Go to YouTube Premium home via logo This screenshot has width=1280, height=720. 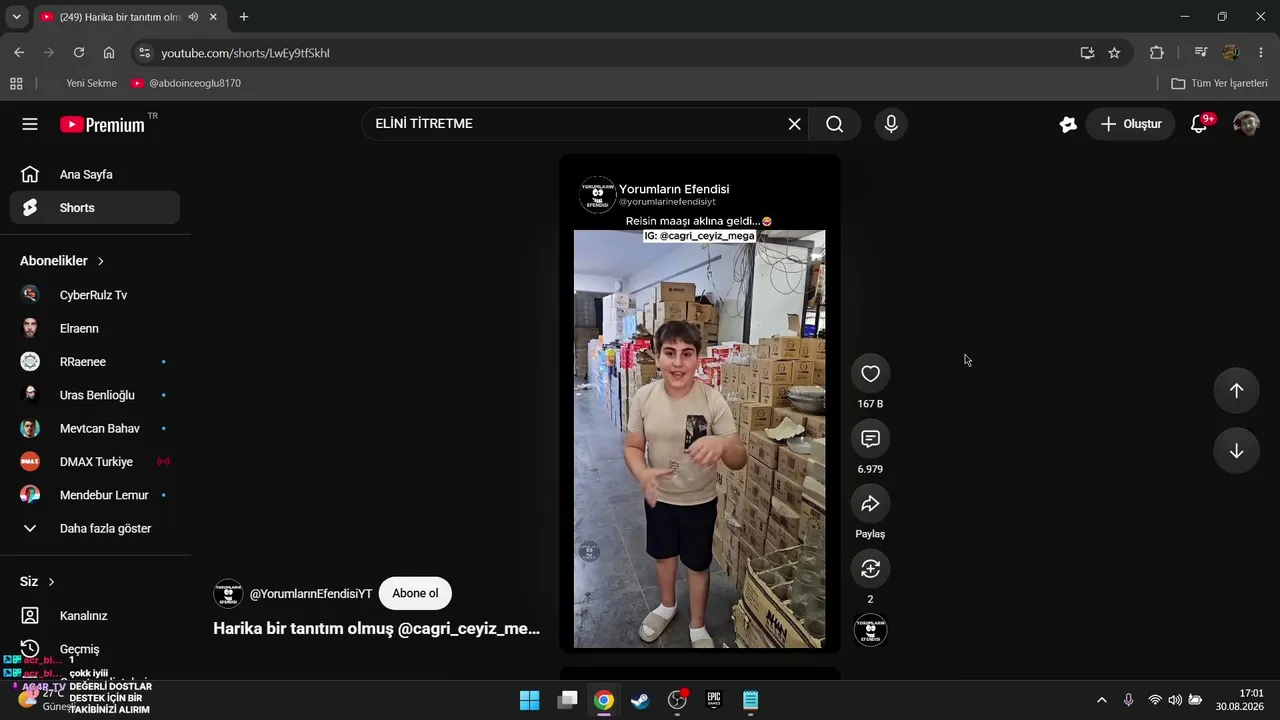click(102, 124)
